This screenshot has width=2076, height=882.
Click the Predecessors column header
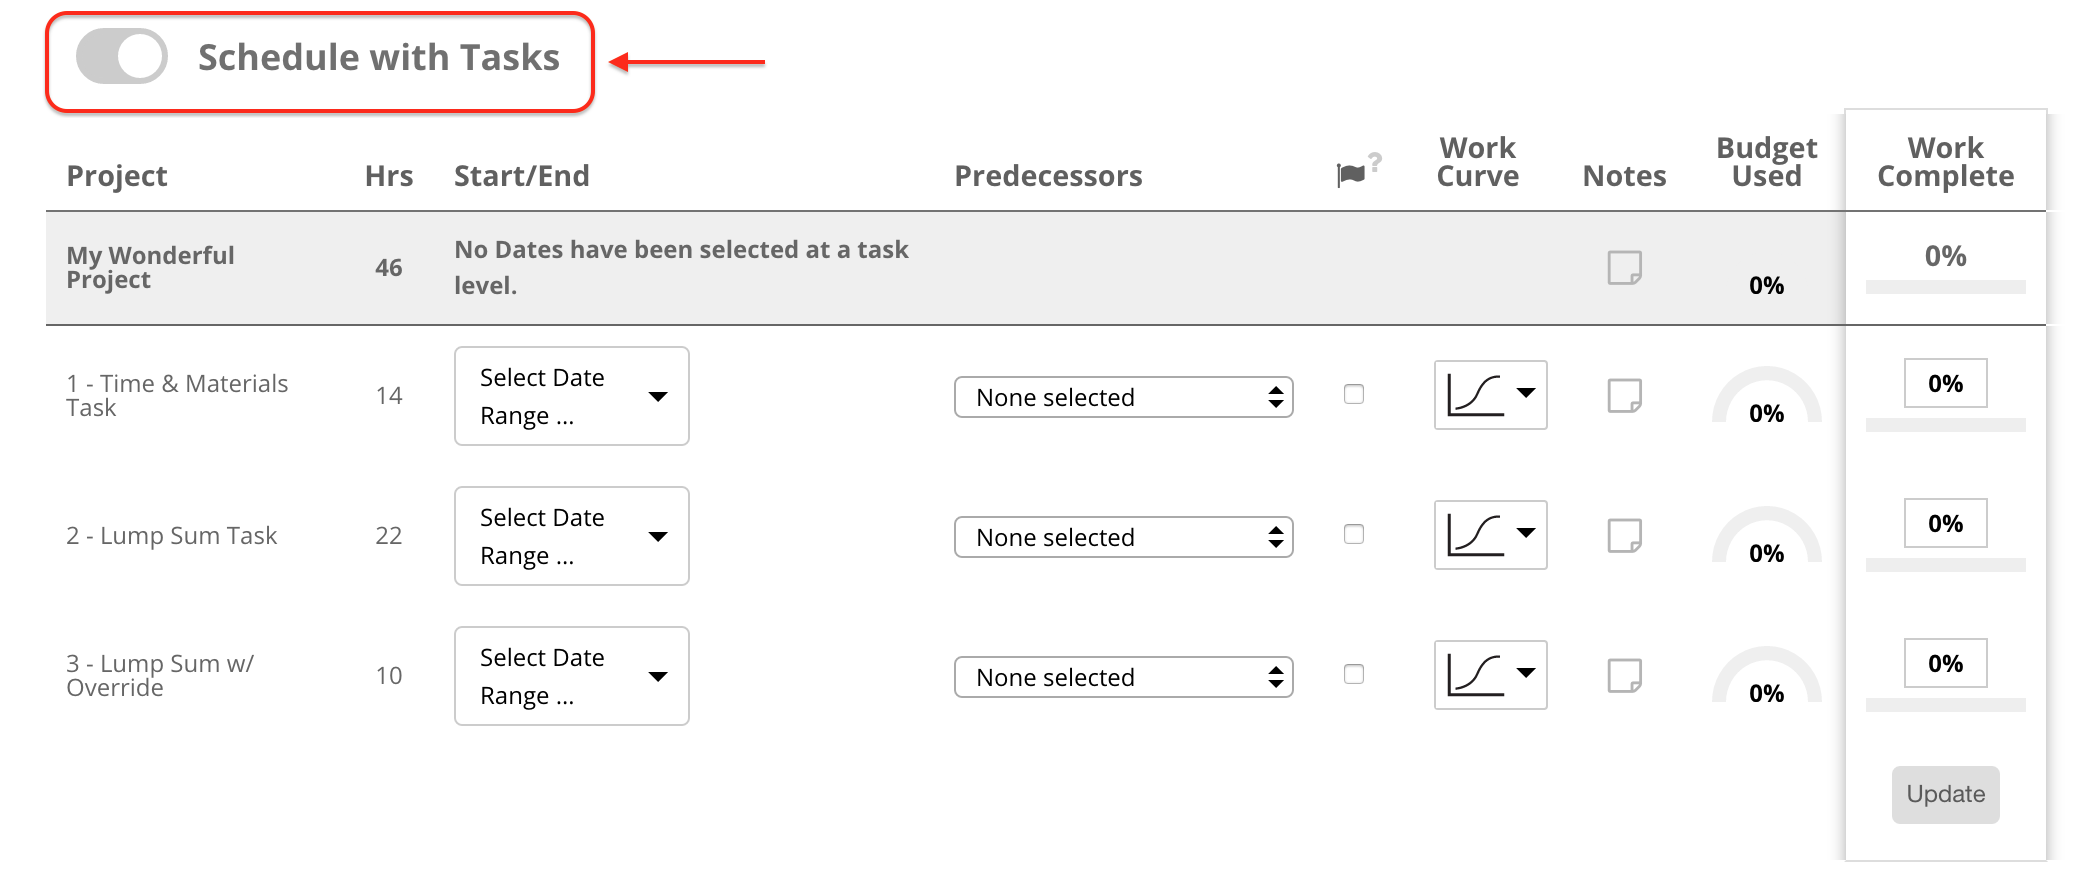(x=1048, y=175)
